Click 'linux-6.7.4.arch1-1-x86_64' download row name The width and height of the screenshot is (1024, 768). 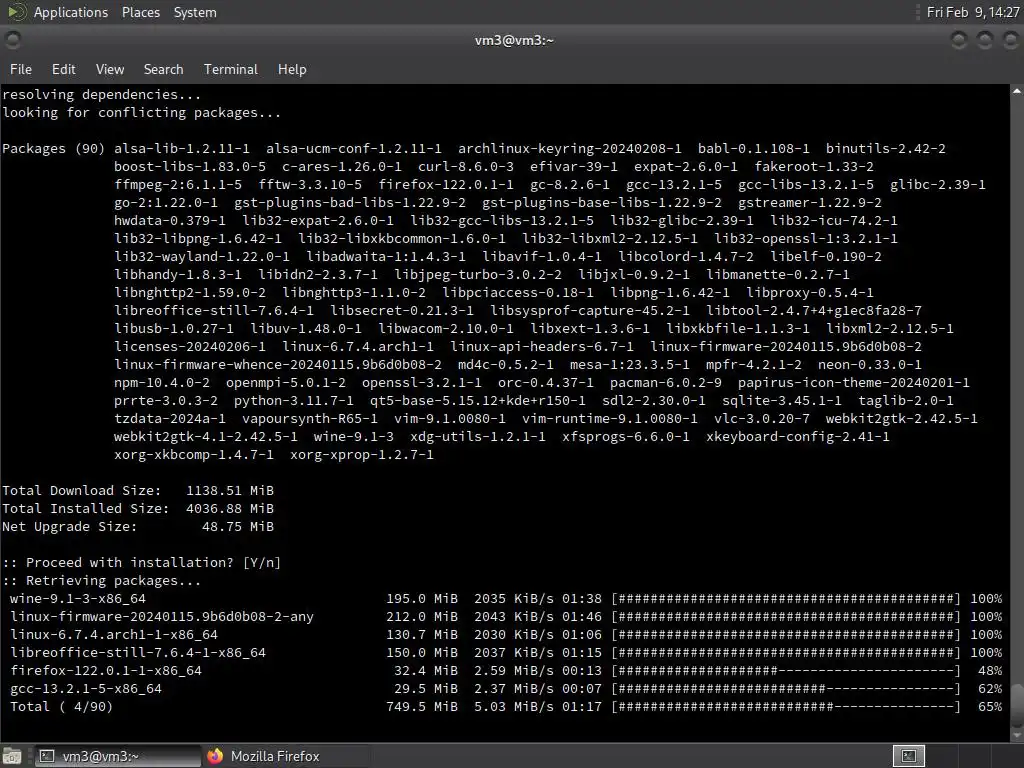114,635
